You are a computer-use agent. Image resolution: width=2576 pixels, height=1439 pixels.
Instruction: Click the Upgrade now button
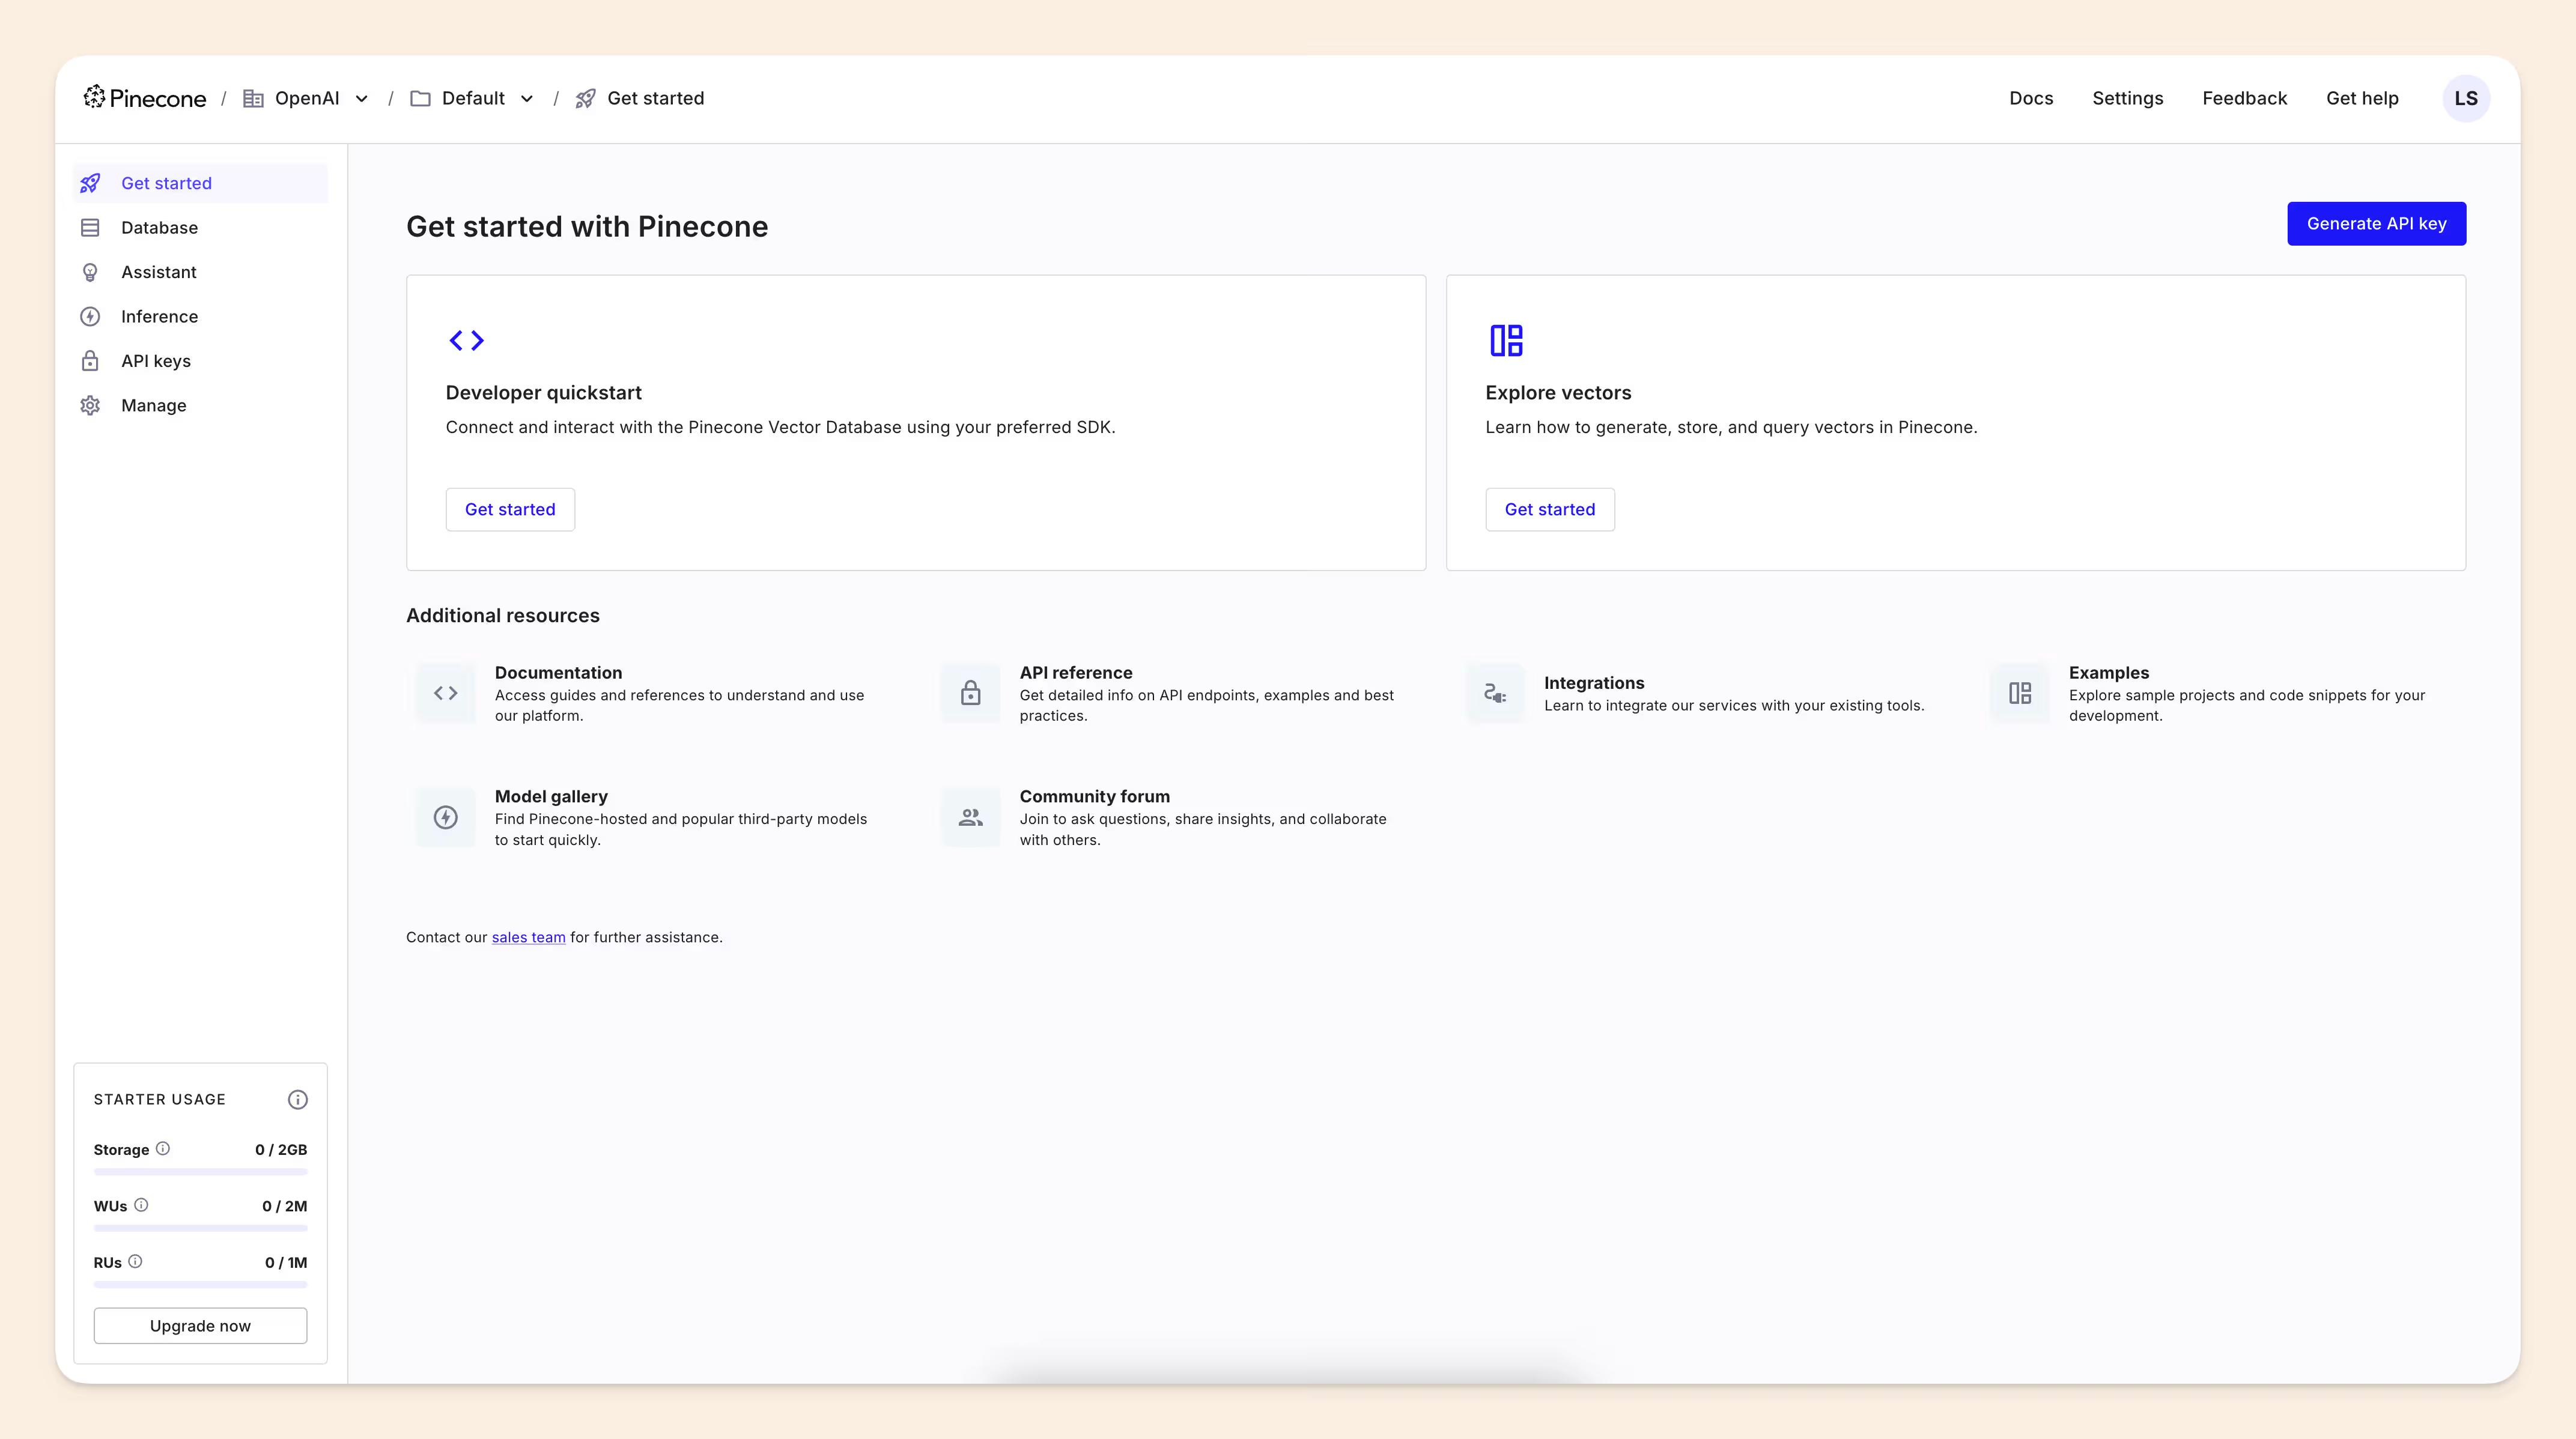[x=200, y=1325]
